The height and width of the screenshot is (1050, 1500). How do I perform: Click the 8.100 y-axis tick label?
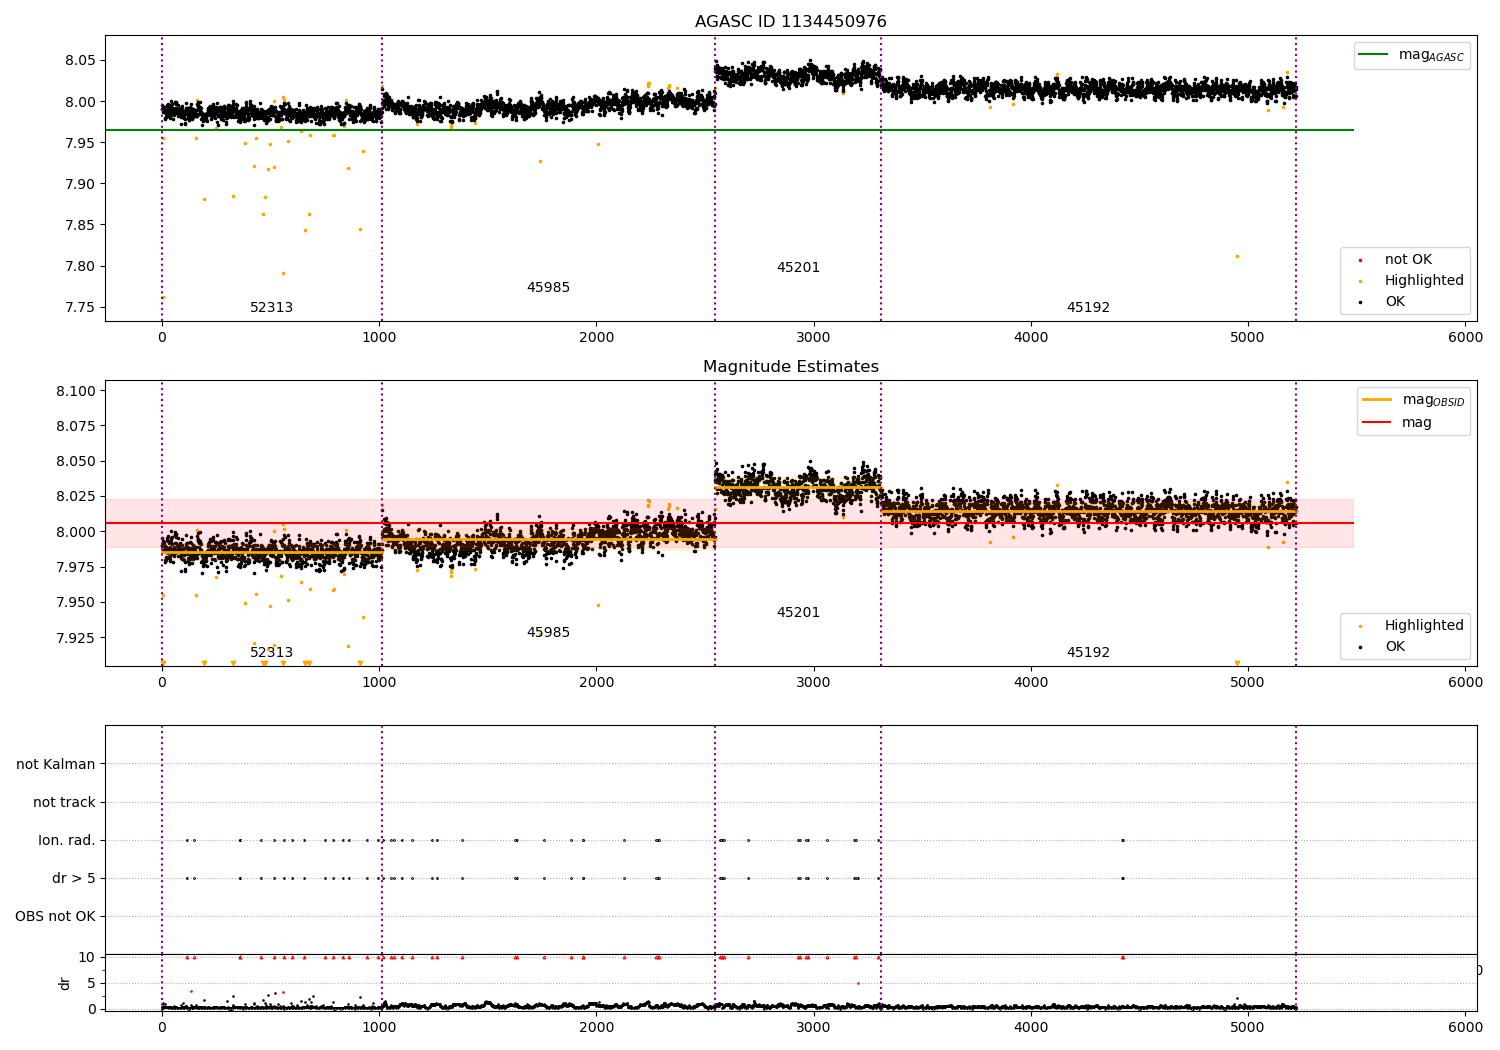pos(78,391)
